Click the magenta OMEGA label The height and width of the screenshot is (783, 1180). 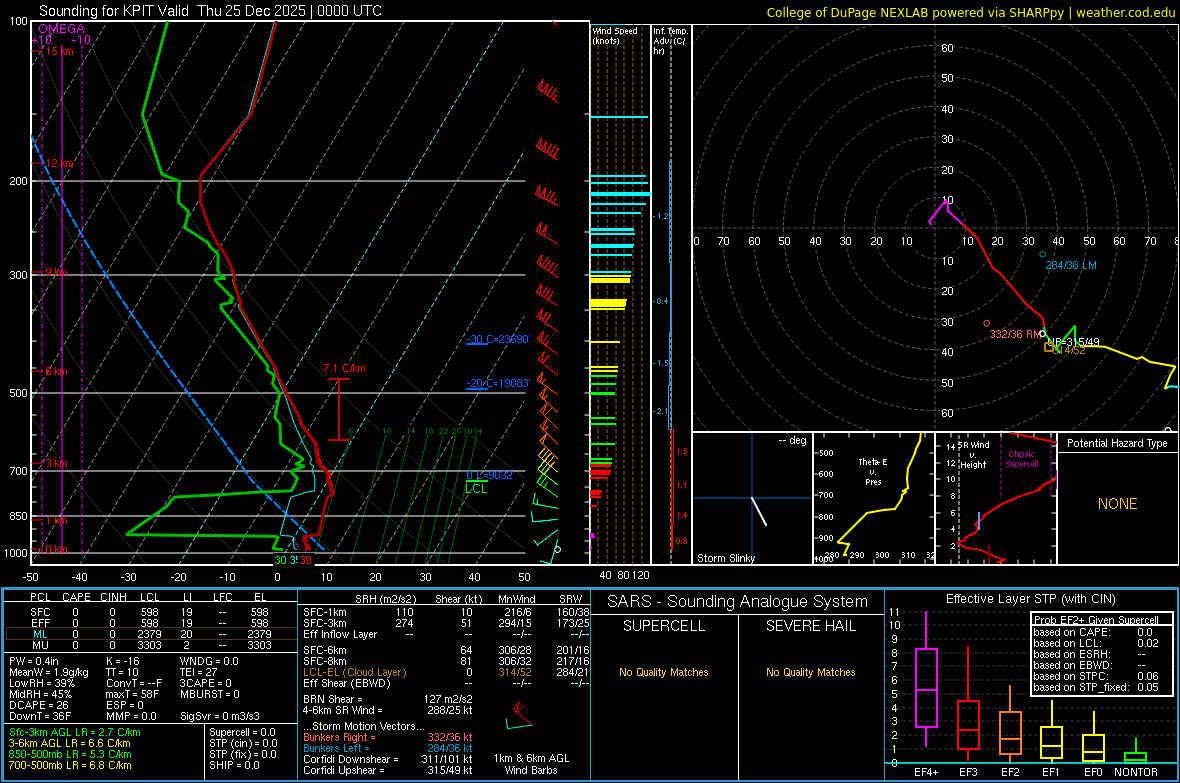61,29
